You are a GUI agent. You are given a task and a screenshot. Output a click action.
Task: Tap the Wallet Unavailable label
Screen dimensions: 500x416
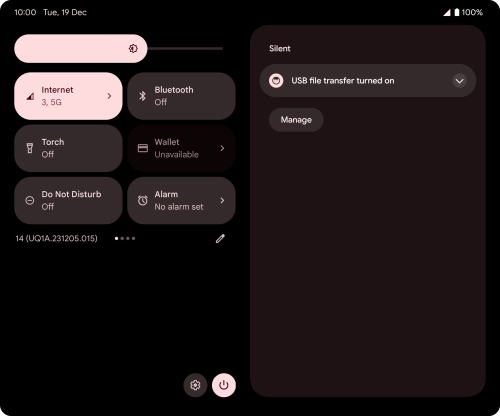click(x=177, y=154)
